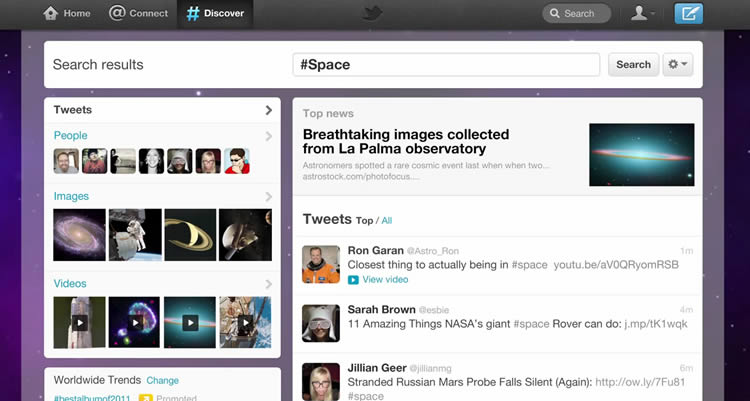This screenshot has width=750, height=401.
Task: Click the View video link
Action: (385, 279)
